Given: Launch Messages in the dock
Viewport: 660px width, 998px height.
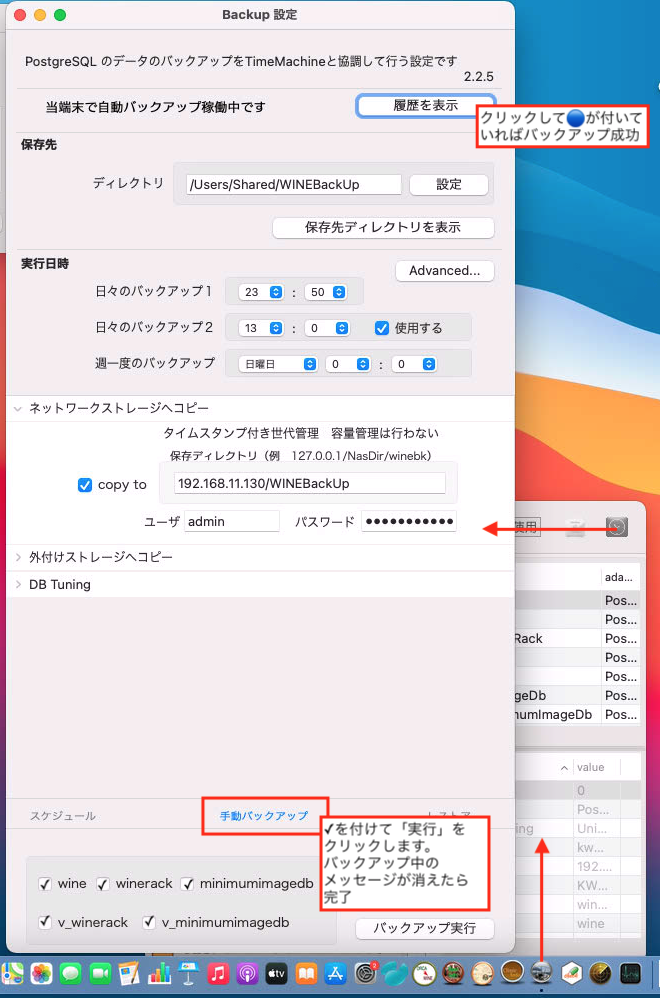Looking at the screenshot, I should pos(70,972).
